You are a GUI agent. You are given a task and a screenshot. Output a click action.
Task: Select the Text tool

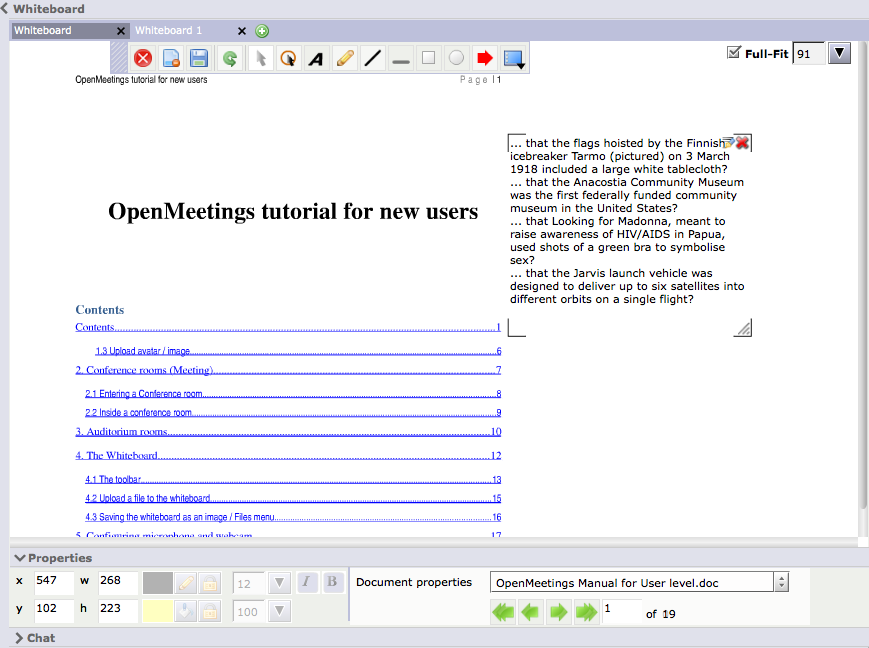316,59
